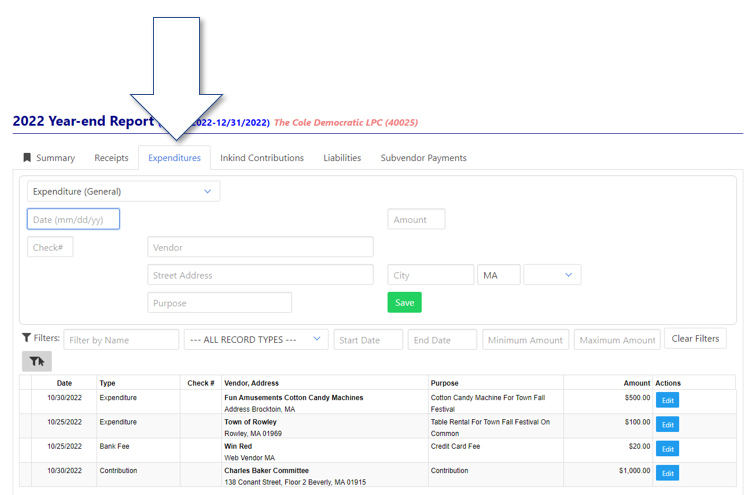
Task: Click Edit for the Win Red bank fee
Action: point(667,449)
